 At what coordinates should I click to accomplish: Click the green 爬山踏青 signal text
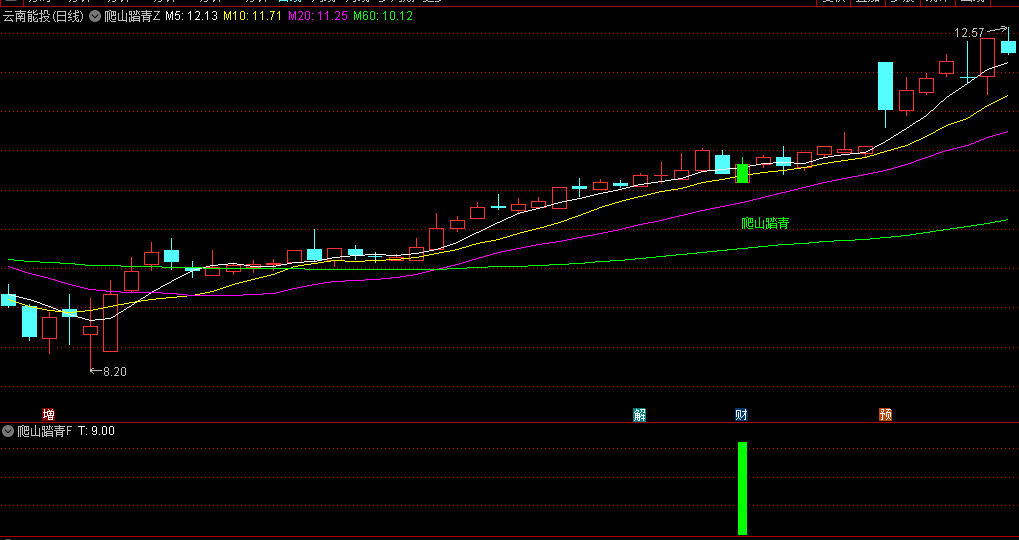pos(766,224)
